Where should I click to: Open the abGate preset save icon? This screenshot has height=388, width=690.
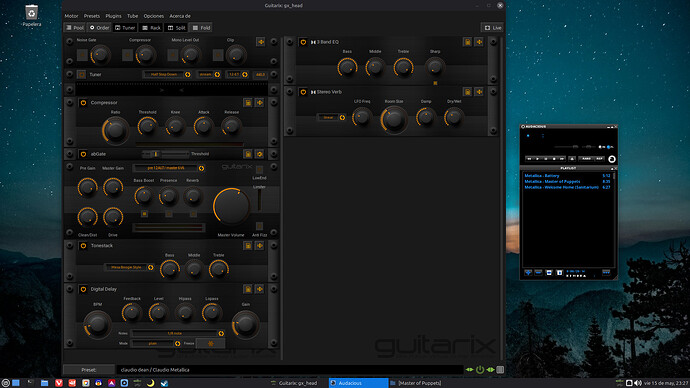(248, 154)
